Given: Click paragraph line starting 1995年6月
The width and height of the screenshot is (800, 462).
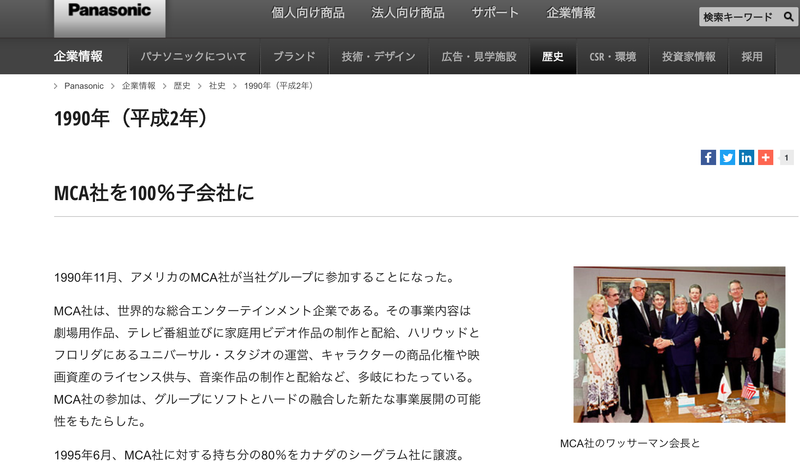Looking at the screenshot, I should [x=259, y=454].
